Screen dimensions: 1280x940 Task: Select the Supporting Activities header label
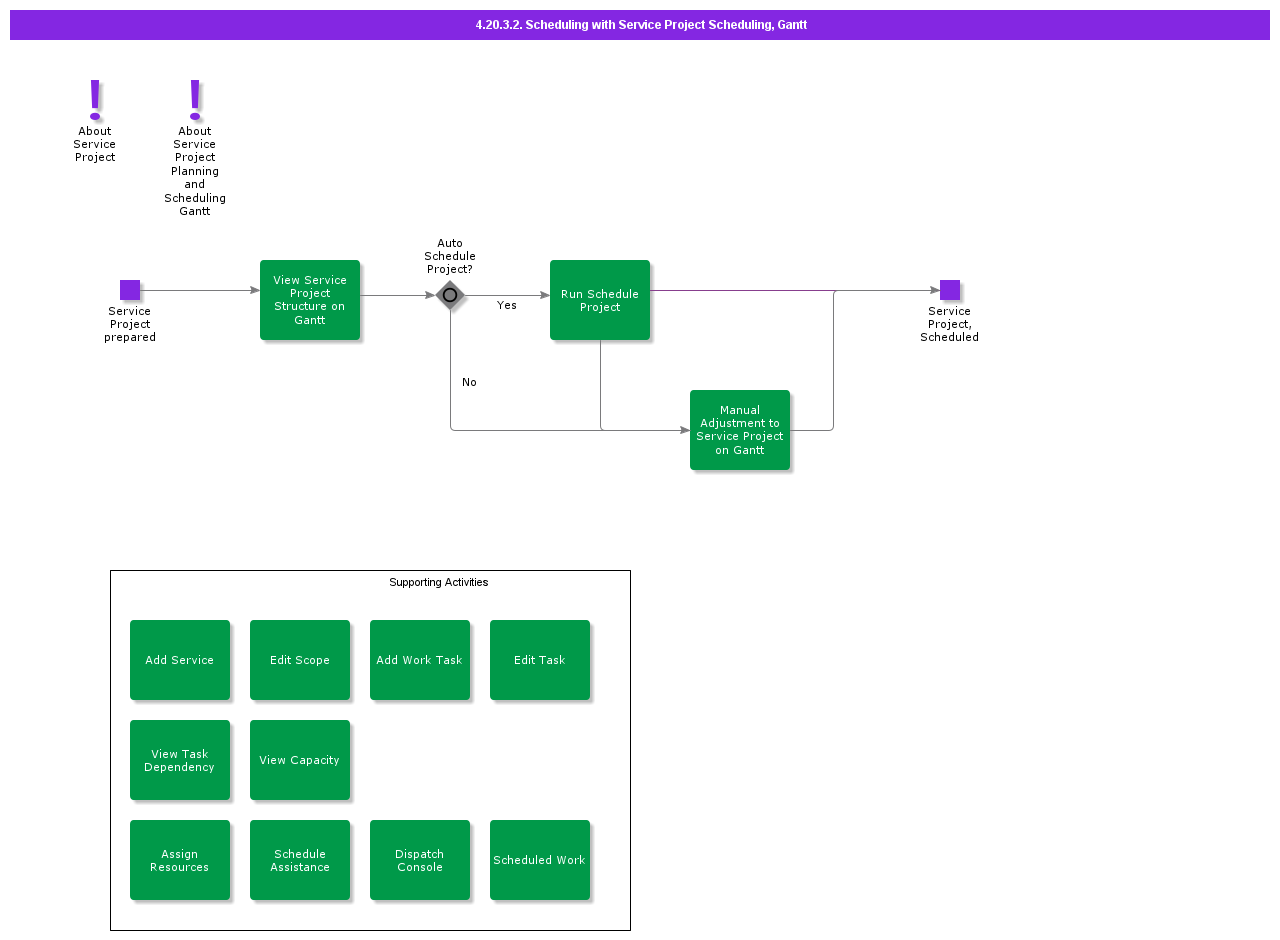pyautogui.click(x=439, y=582)
